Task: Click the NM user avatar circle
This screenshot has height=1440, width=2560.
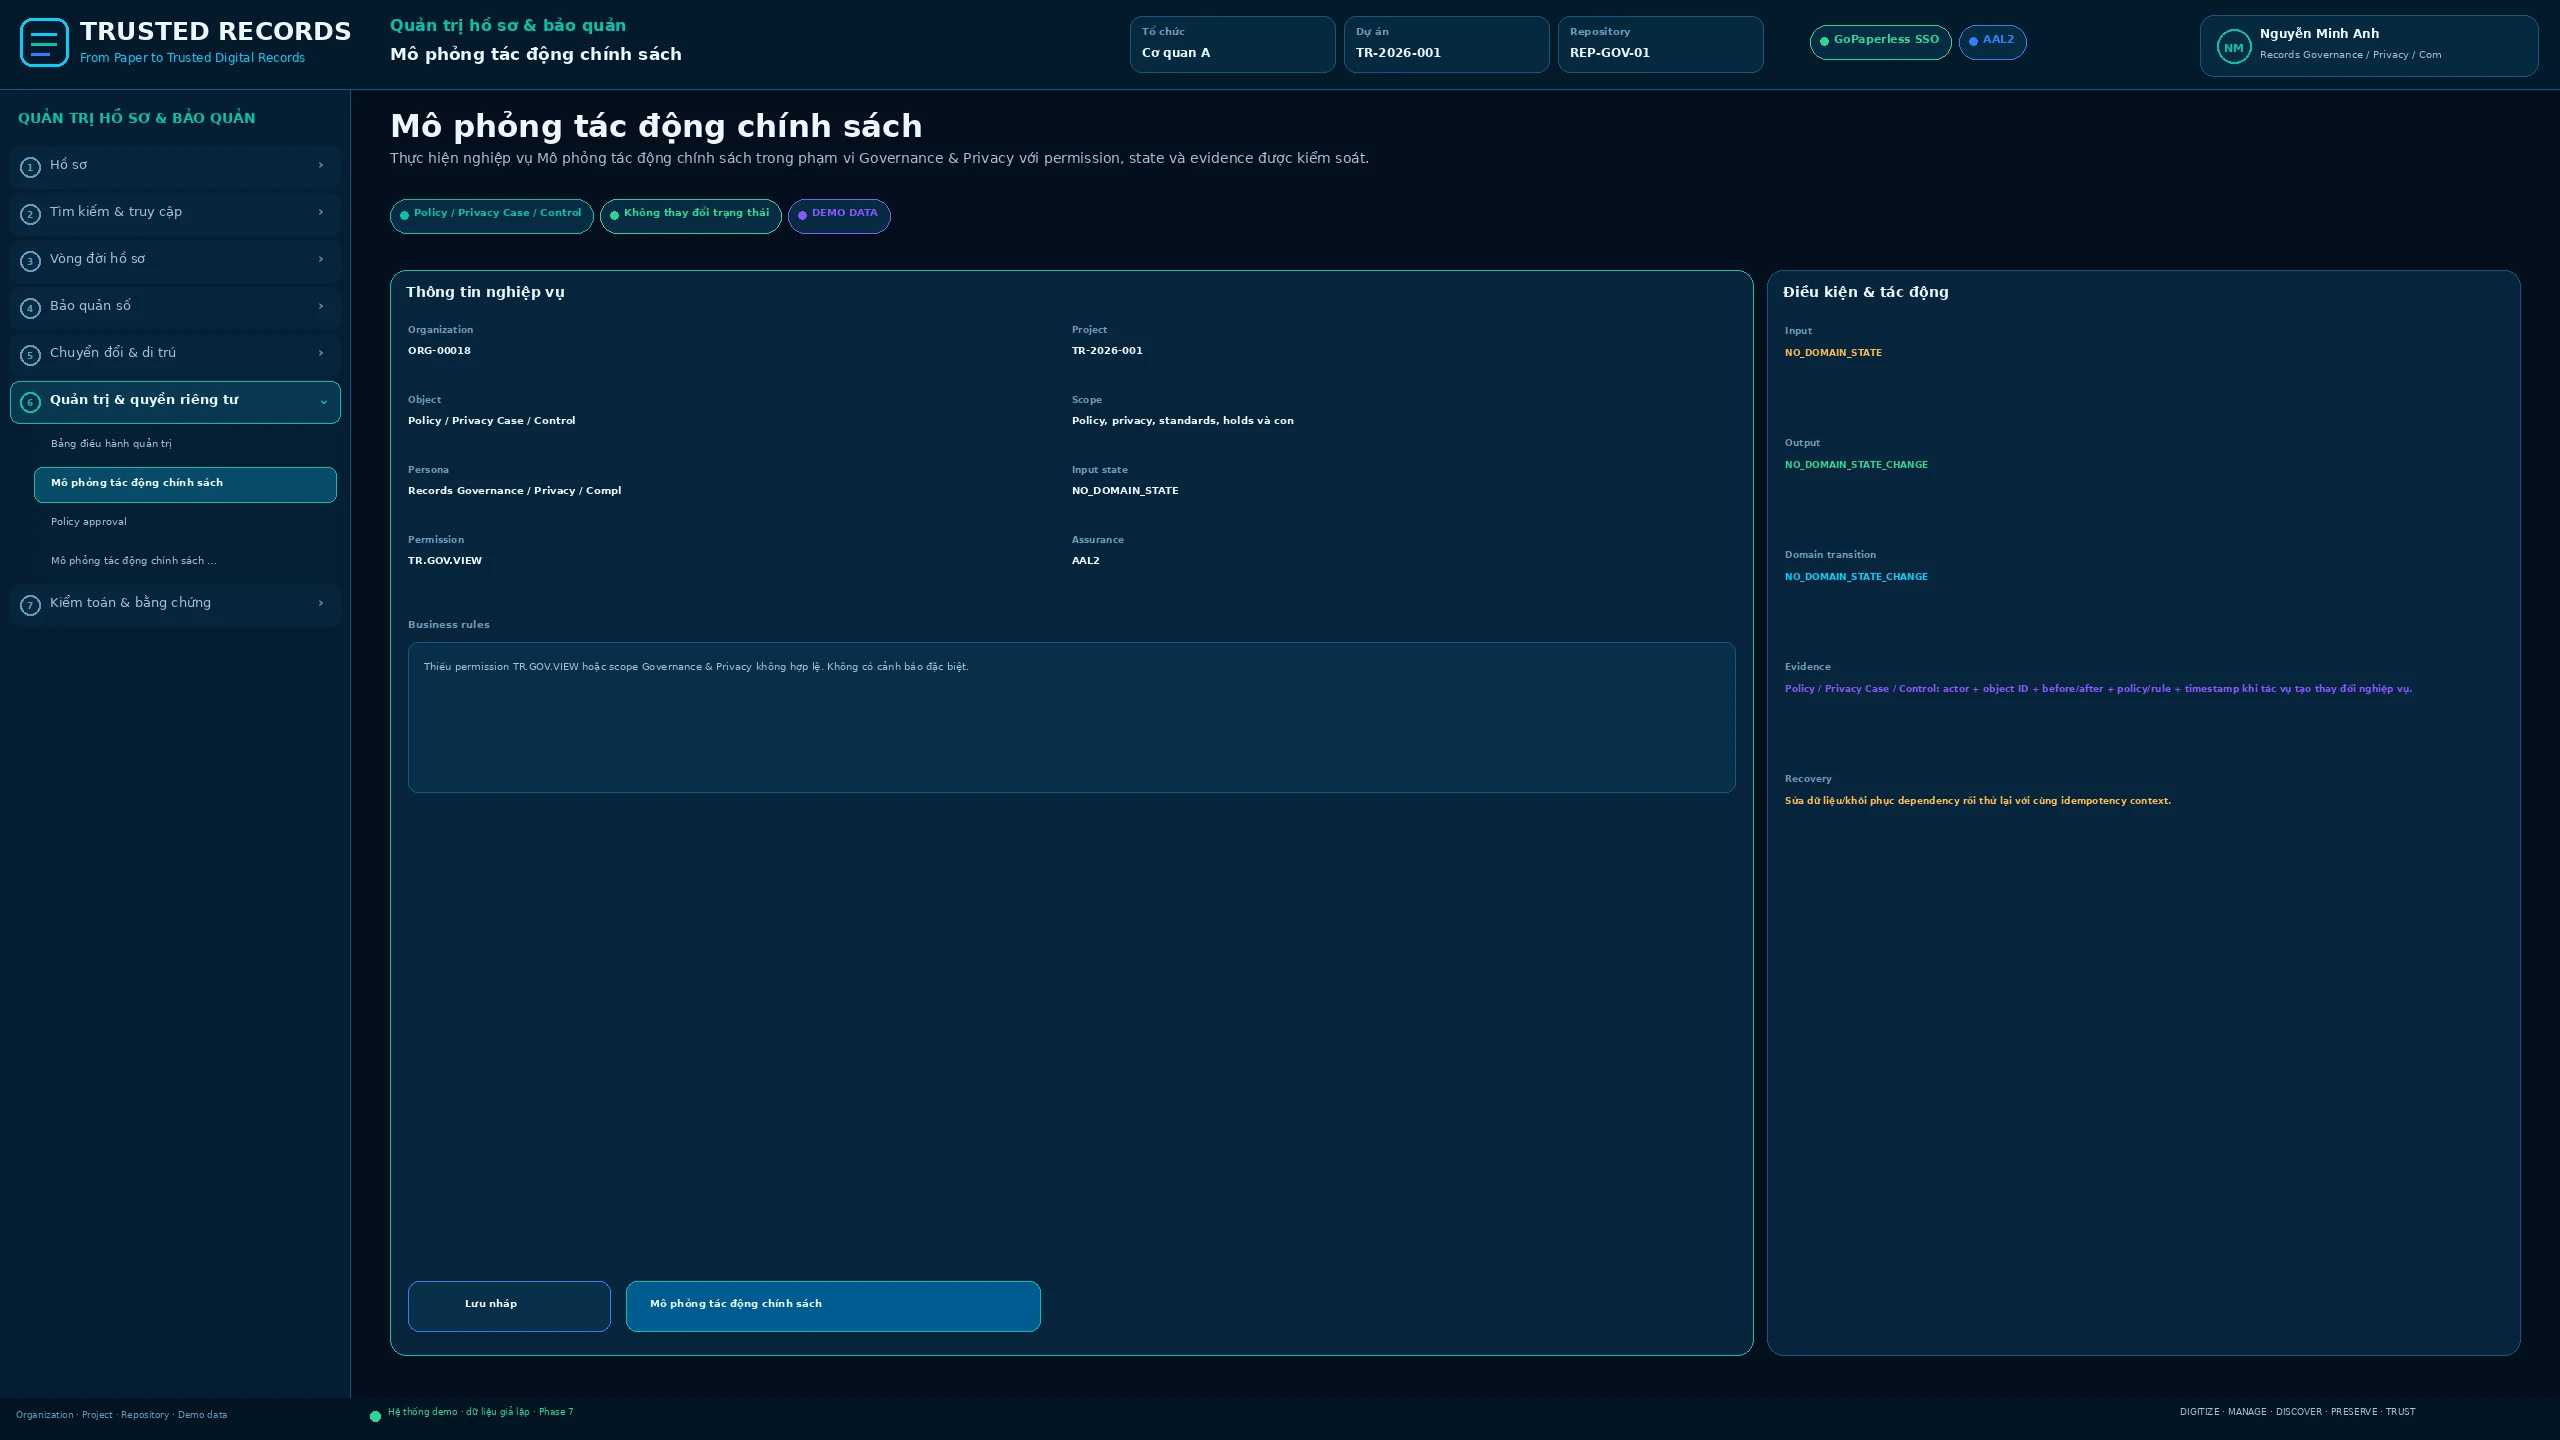Action: click(2233, 47)
